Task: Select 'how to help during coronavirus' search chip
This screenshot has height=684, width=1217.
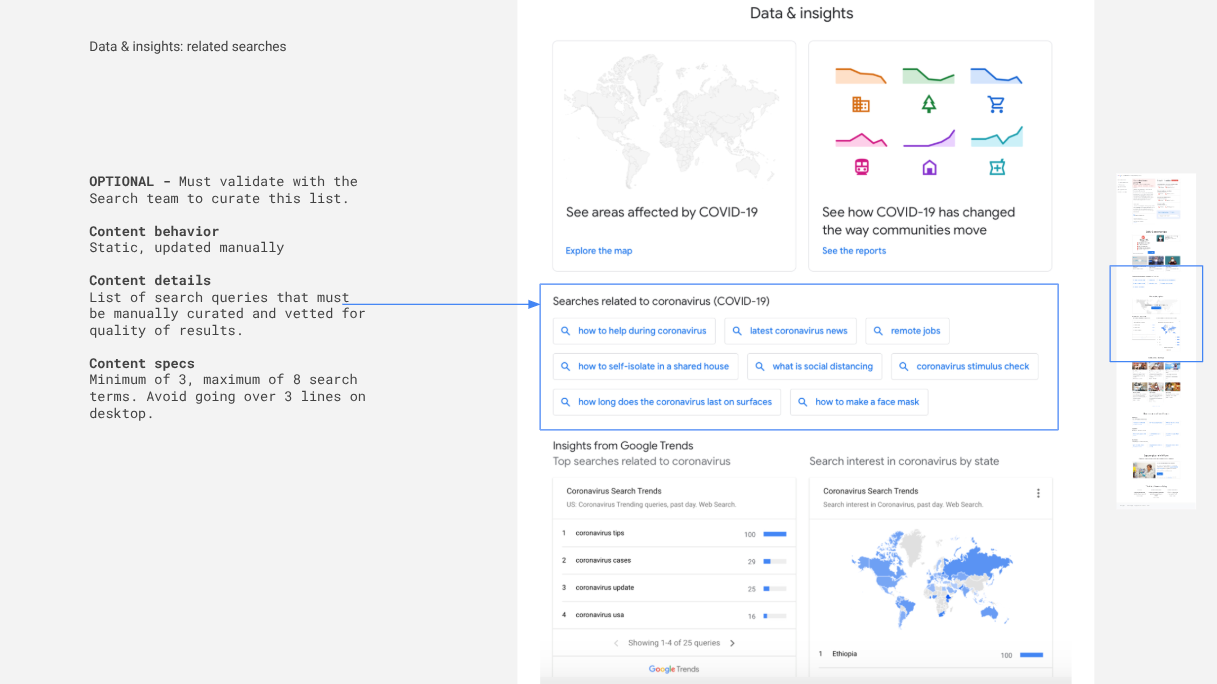Action: tap(634, 331)
